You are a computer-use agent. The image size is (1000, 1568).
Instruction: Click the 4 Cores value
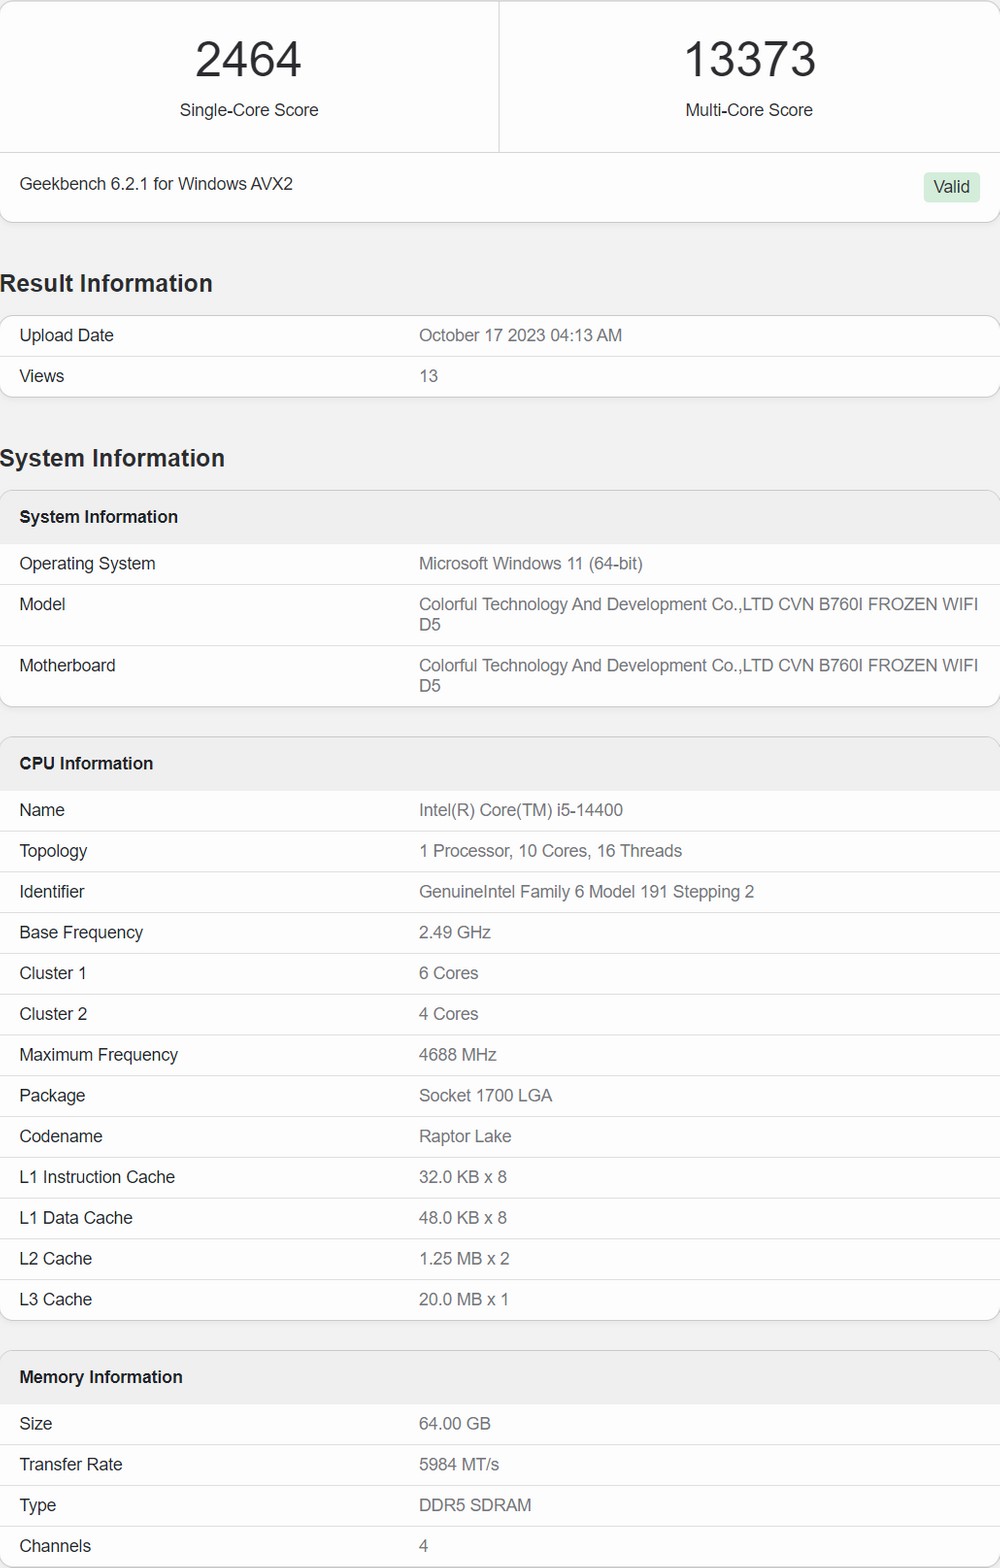point(448,1014)
